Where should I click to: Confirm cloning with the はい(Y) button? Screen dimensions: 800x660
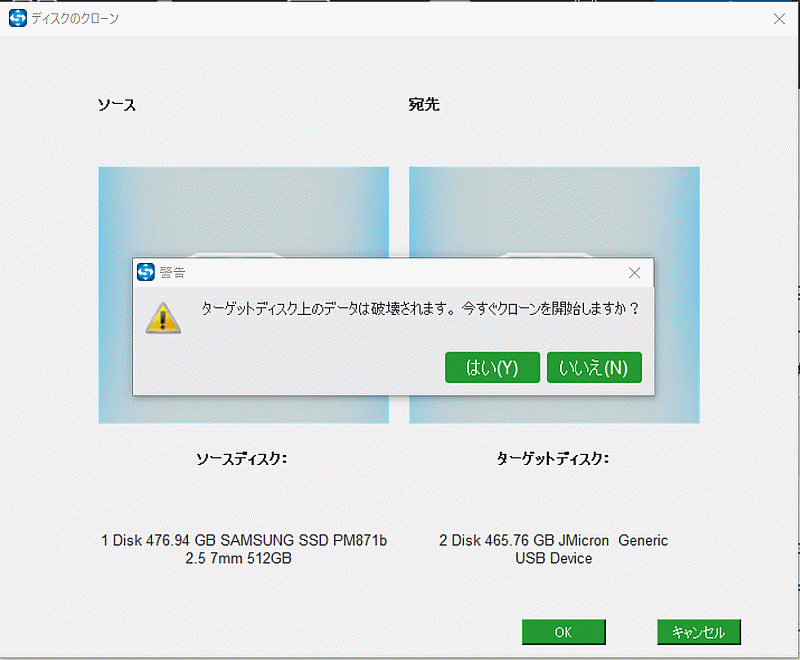(x=492, y=367)
